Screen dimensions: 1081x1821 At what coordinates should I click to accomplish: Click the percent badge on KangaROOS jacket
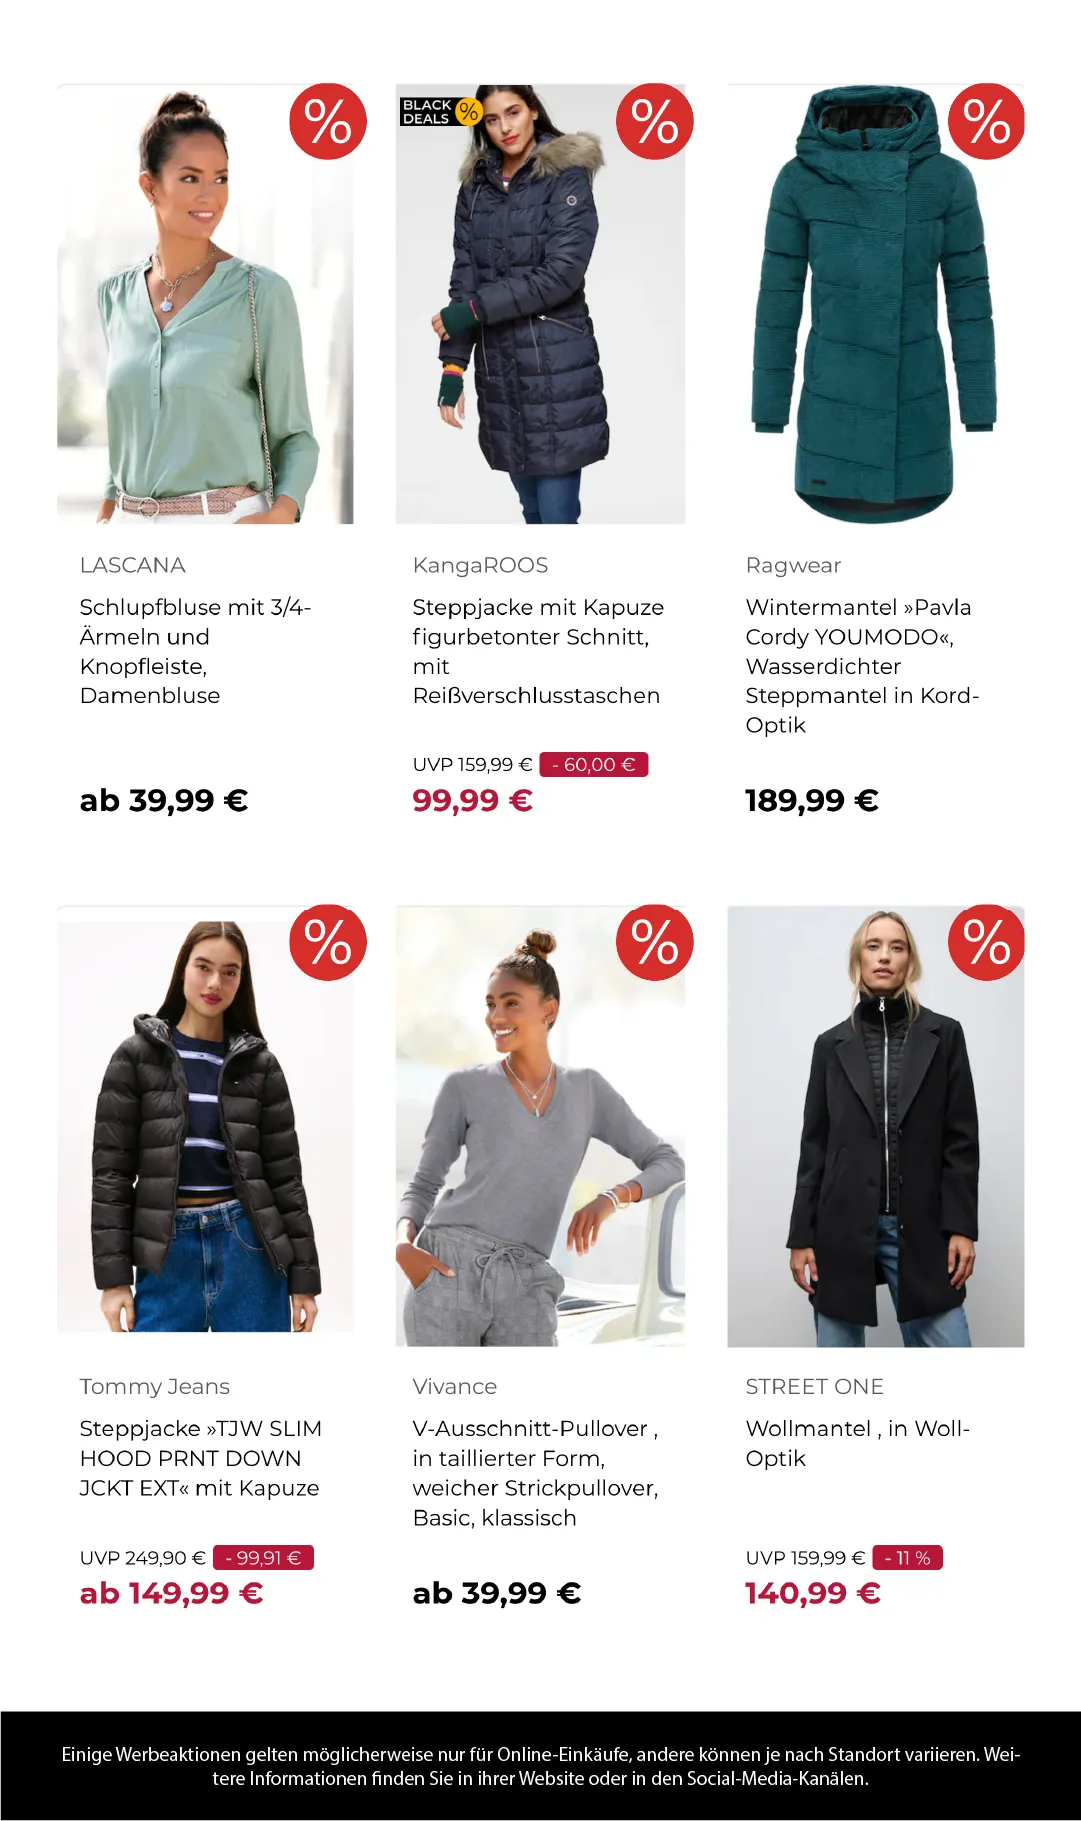coord(655,121)
